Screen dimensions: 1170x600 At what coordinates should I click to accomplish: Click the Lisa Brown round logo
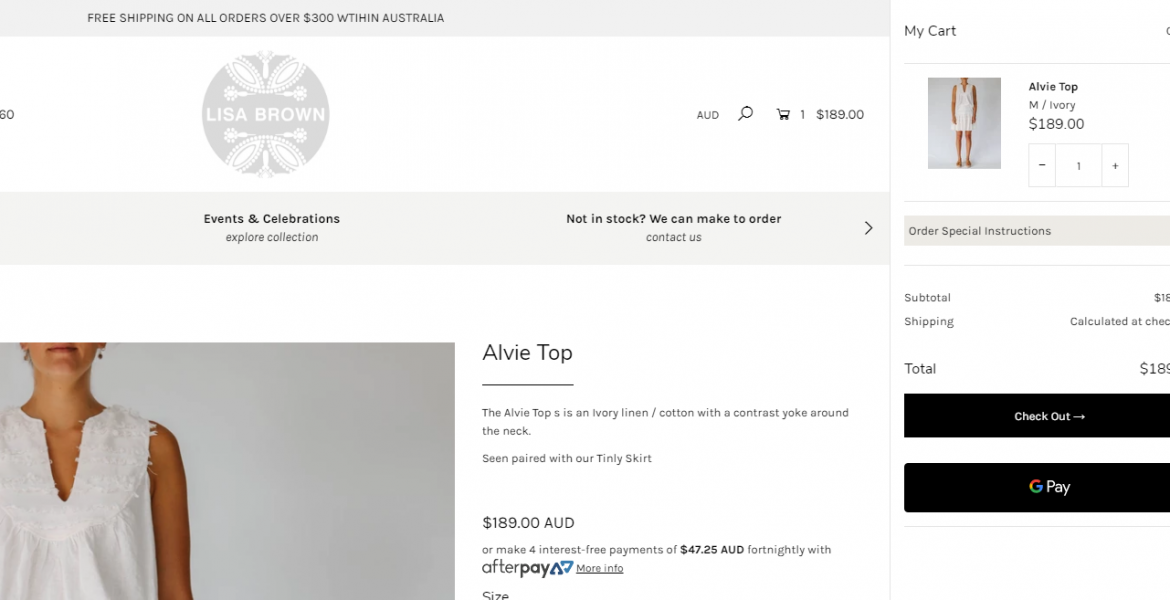tap(265, 114)
